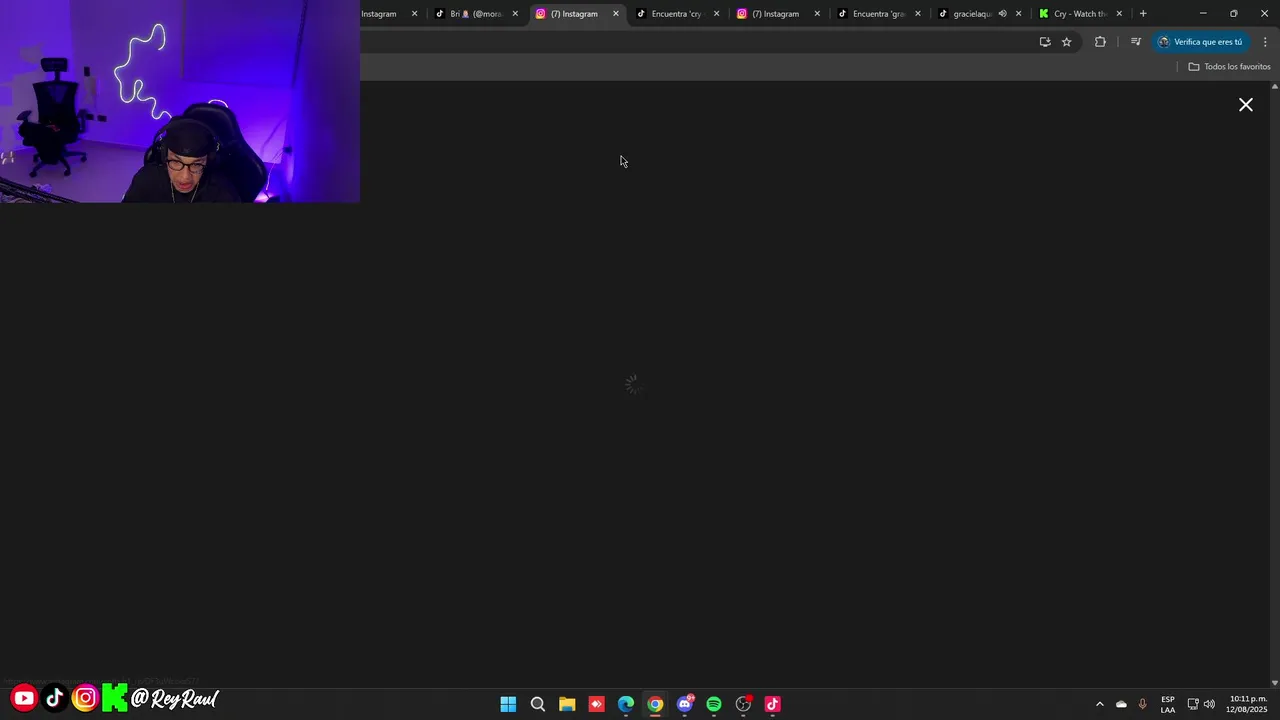
Task: Open network status tray icon
Action: click(1192, 704)
